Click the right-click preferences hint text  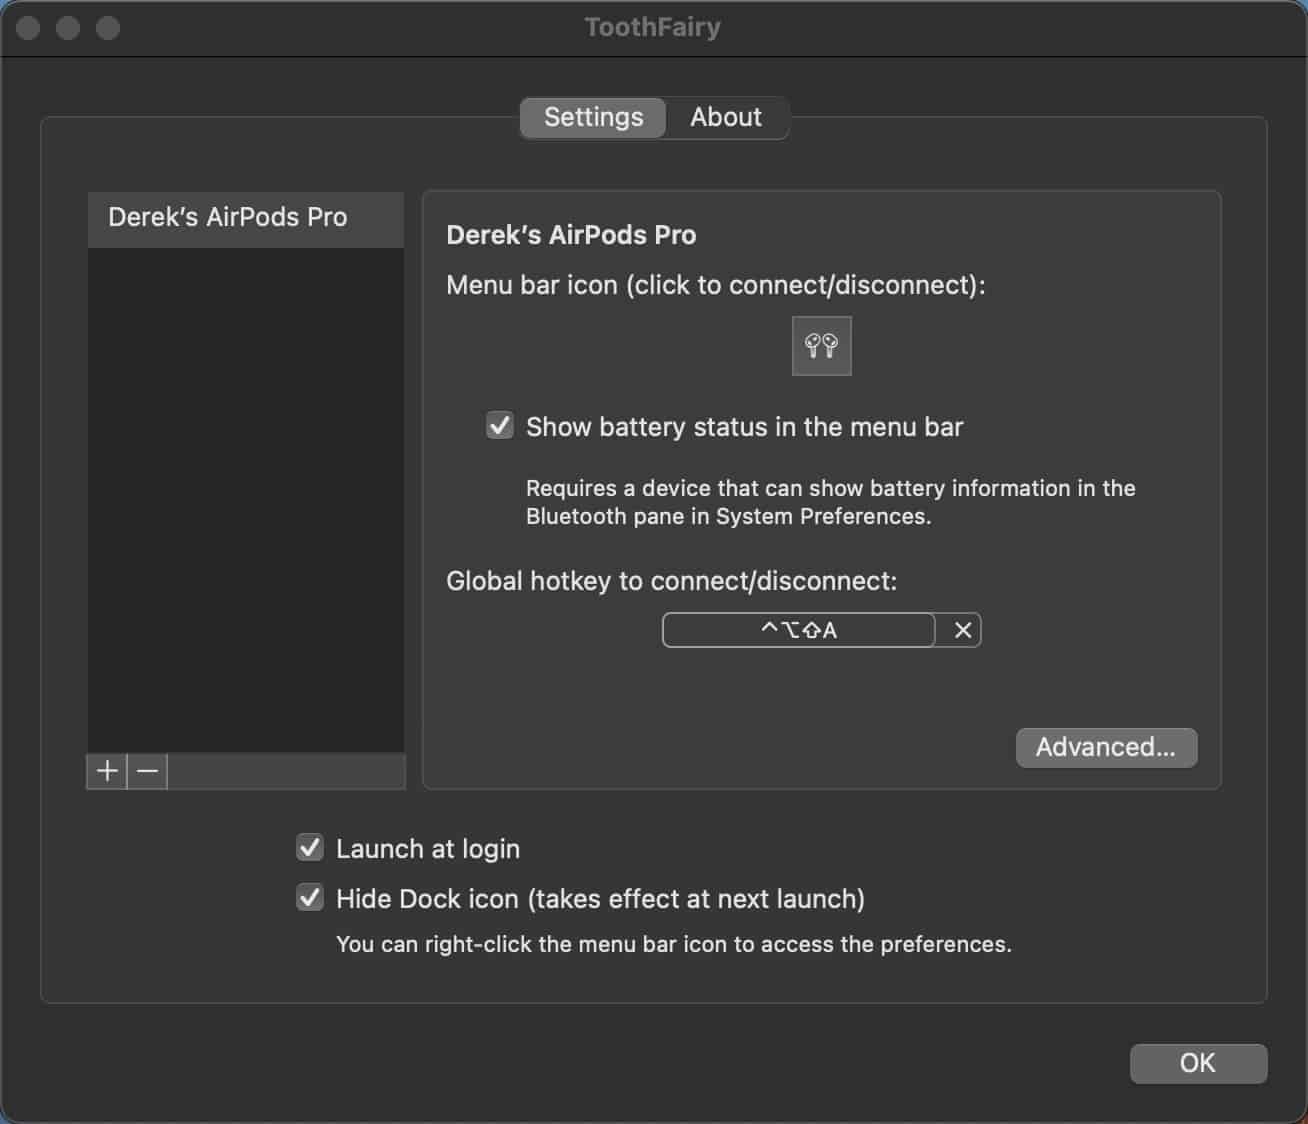674,944
